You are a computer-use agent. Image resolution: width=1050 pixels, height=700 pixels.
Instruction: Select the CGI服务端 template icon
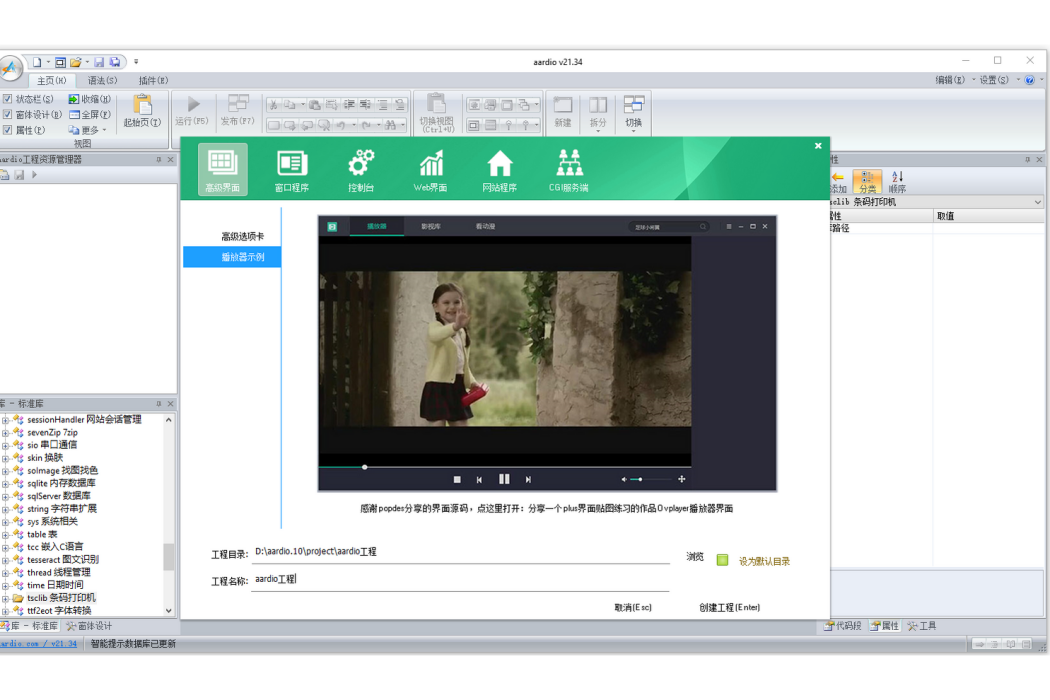(569, 169)
